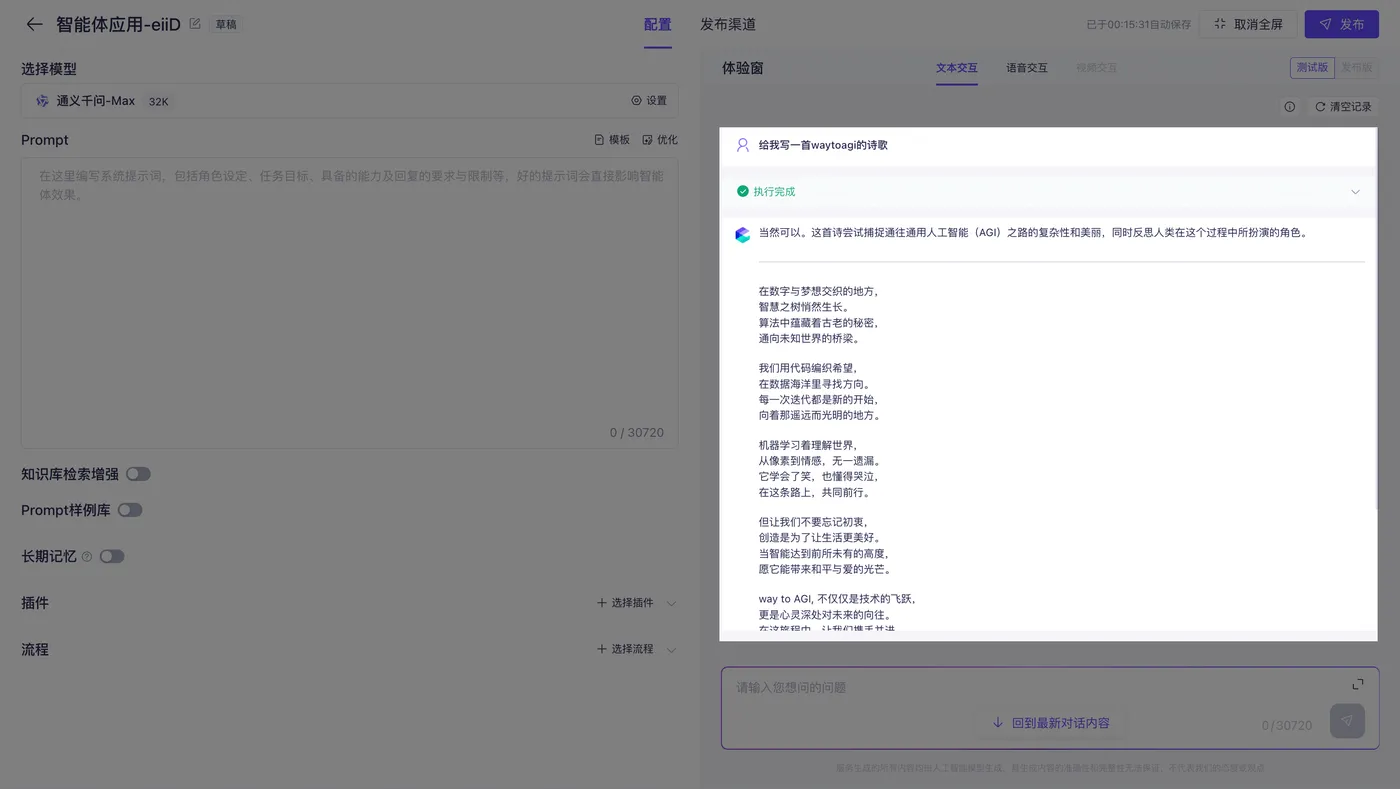Expand the input box icon
Screen dimensions: 1400x789
1358,684
